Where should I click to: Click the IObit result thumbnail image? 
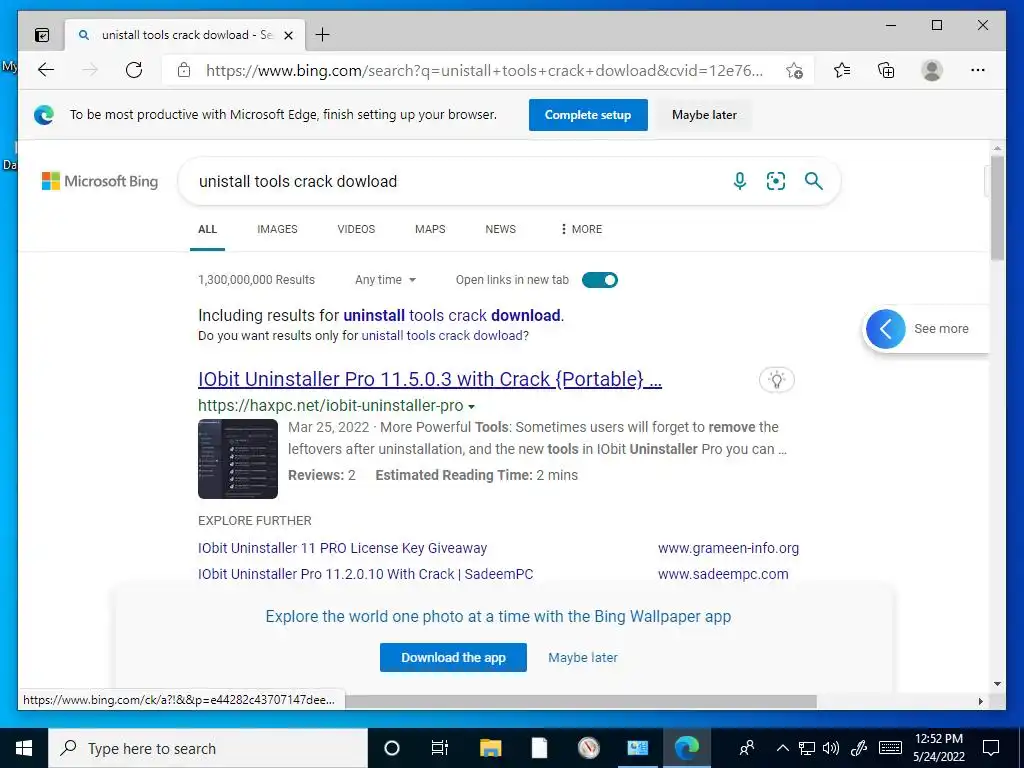click(238, 458)
